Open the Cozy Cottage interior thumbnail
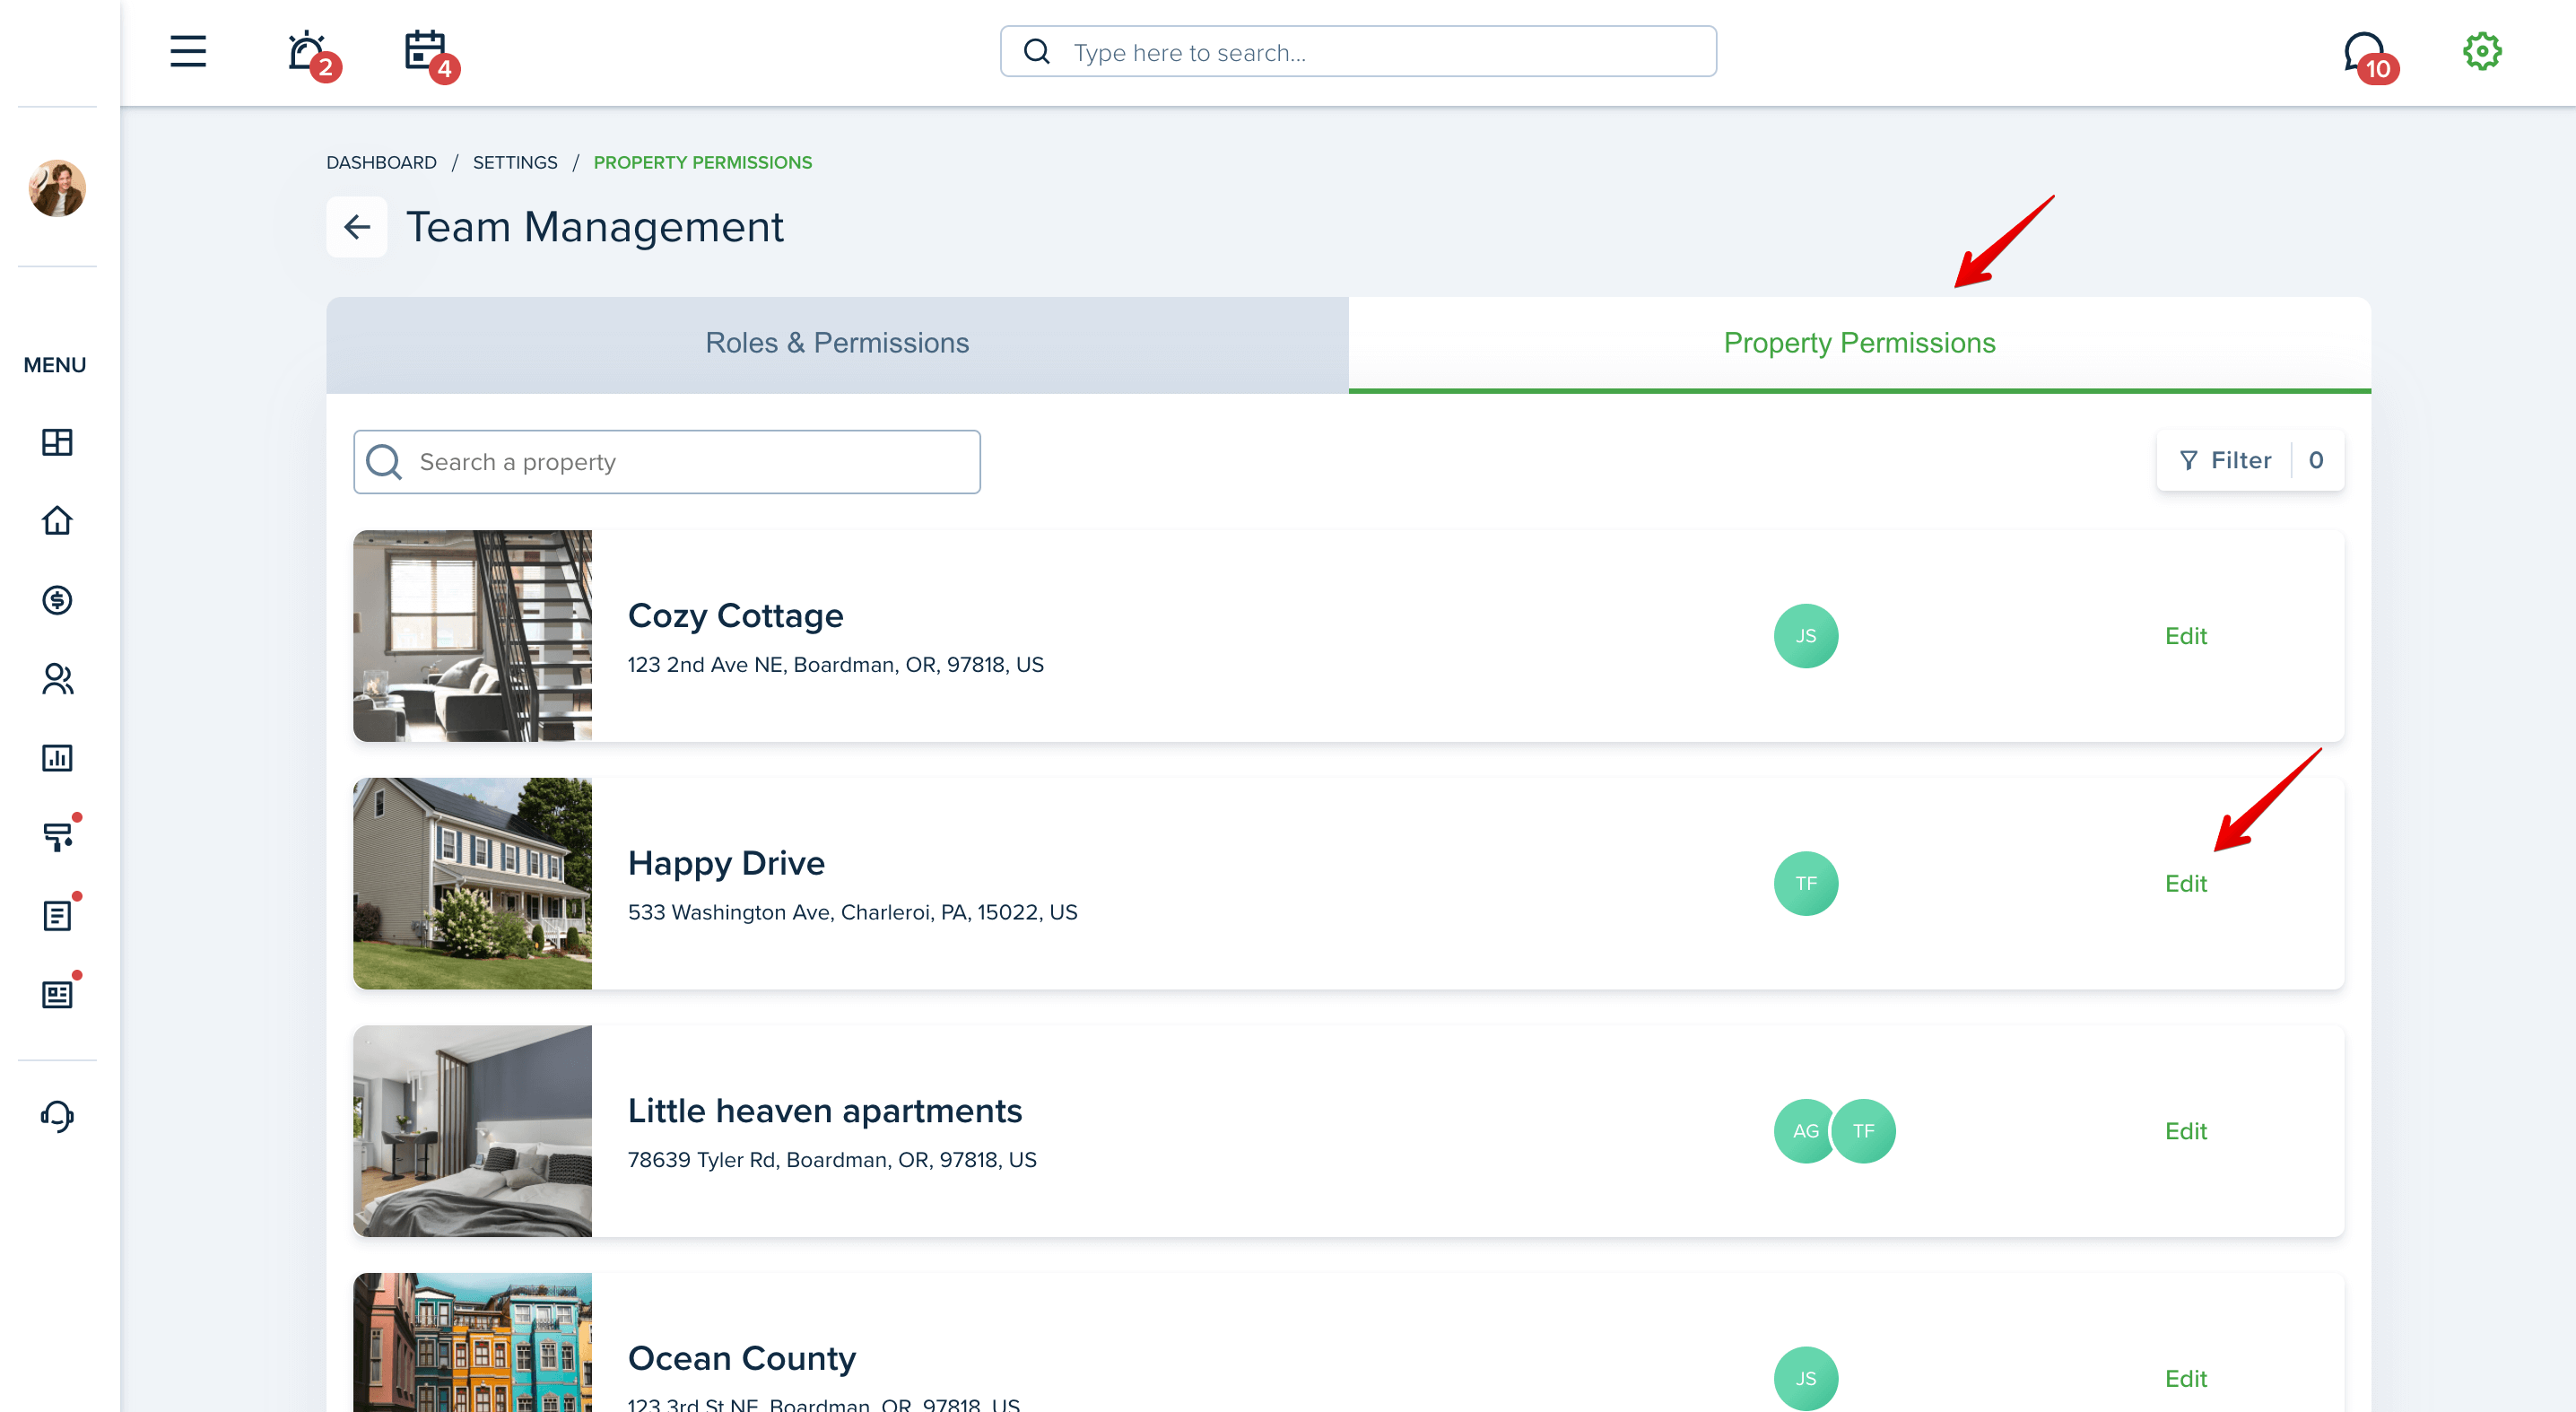2576x1412 pixels. (473, 636)
